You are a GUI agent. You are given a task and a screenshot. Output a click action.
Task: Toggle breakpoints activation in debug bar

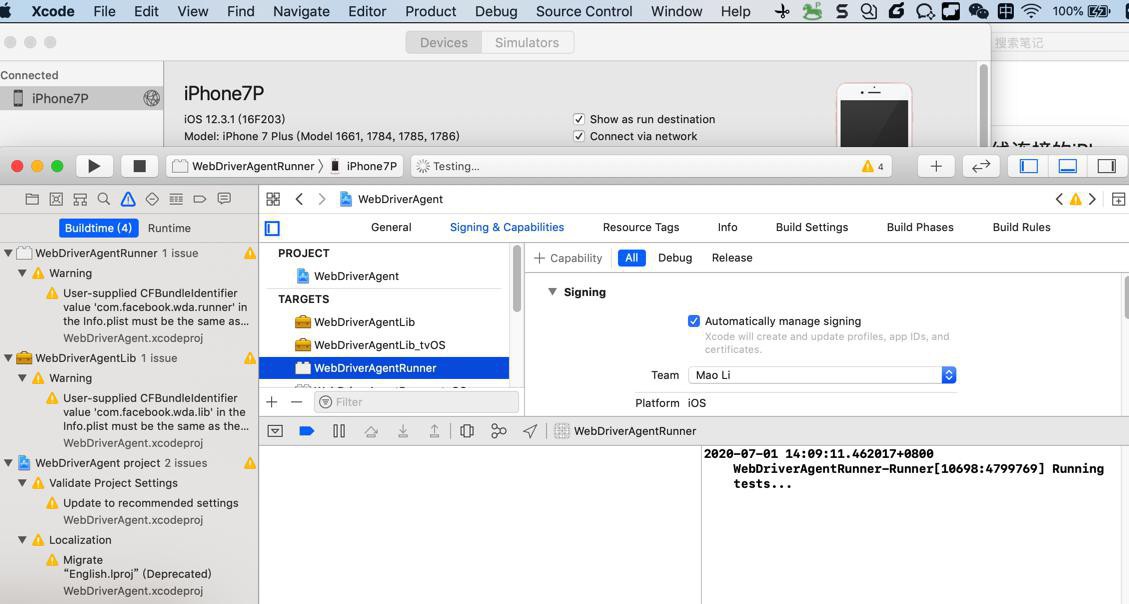(x=307, y=431)
